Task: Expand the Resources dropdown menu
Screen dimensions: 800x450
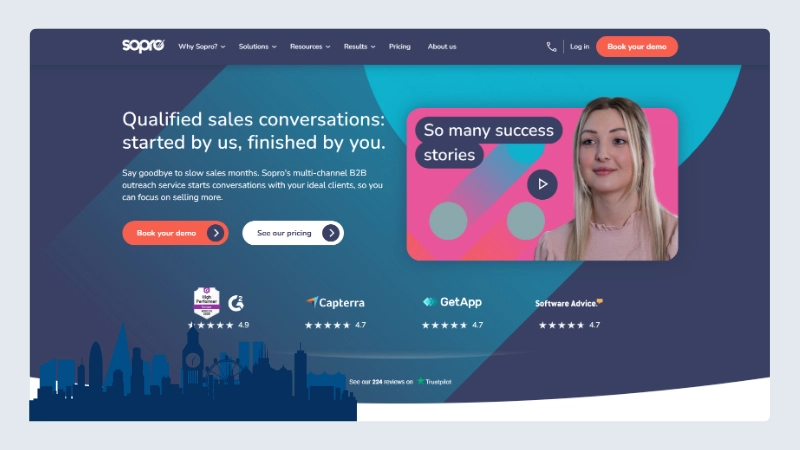Action: 310,46
